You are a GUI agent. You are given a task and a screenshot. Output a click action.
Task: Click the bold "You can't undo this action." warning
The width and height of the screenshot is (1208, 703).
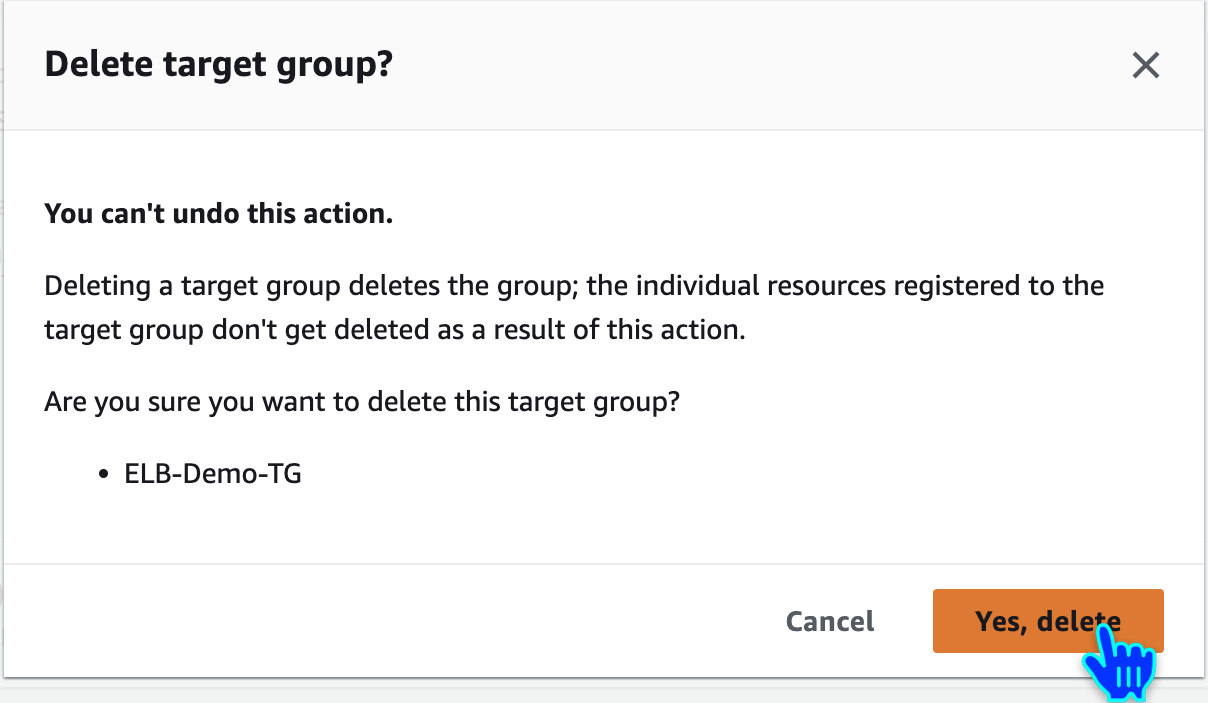218,215
